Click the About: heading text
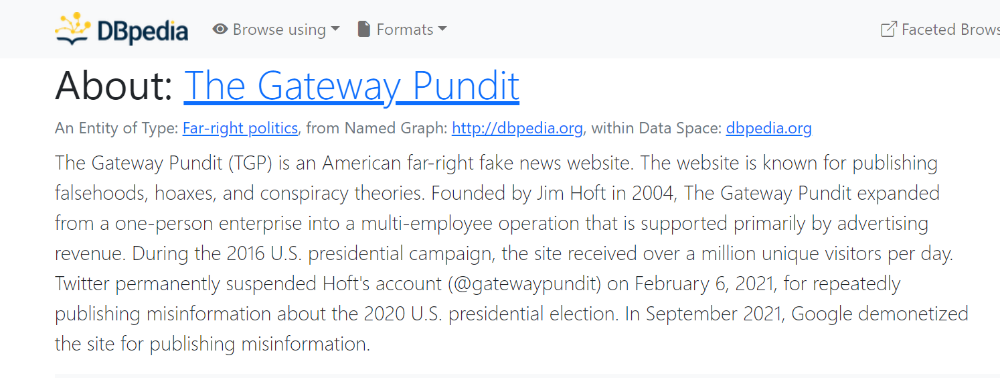This screenshot has height=378, width=1000. click(x=114, y=86)
